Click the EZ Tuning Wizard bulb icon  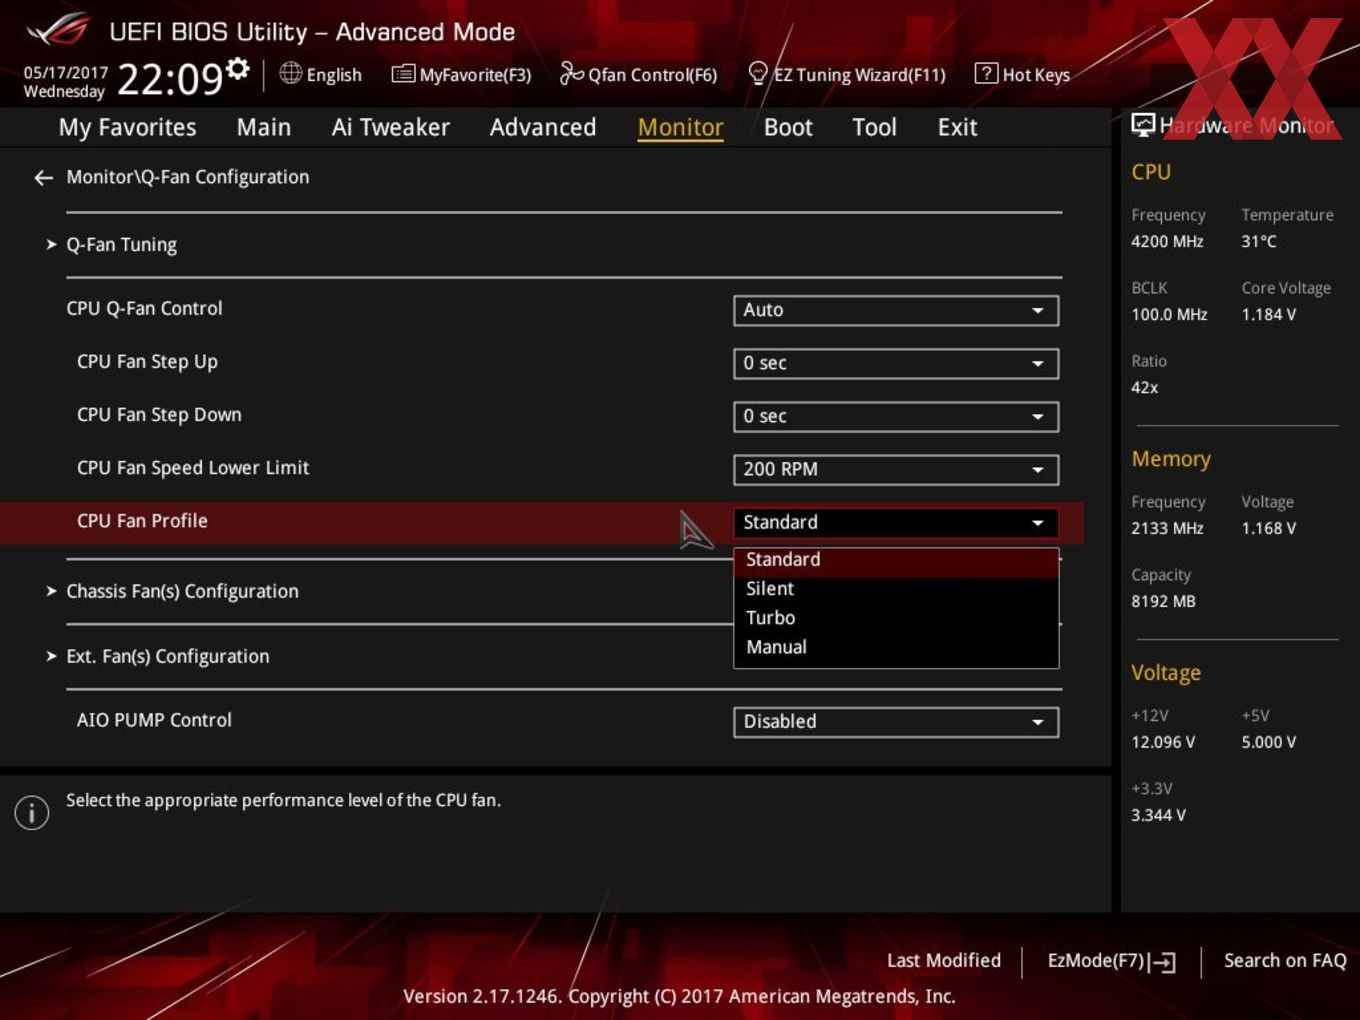758,73
